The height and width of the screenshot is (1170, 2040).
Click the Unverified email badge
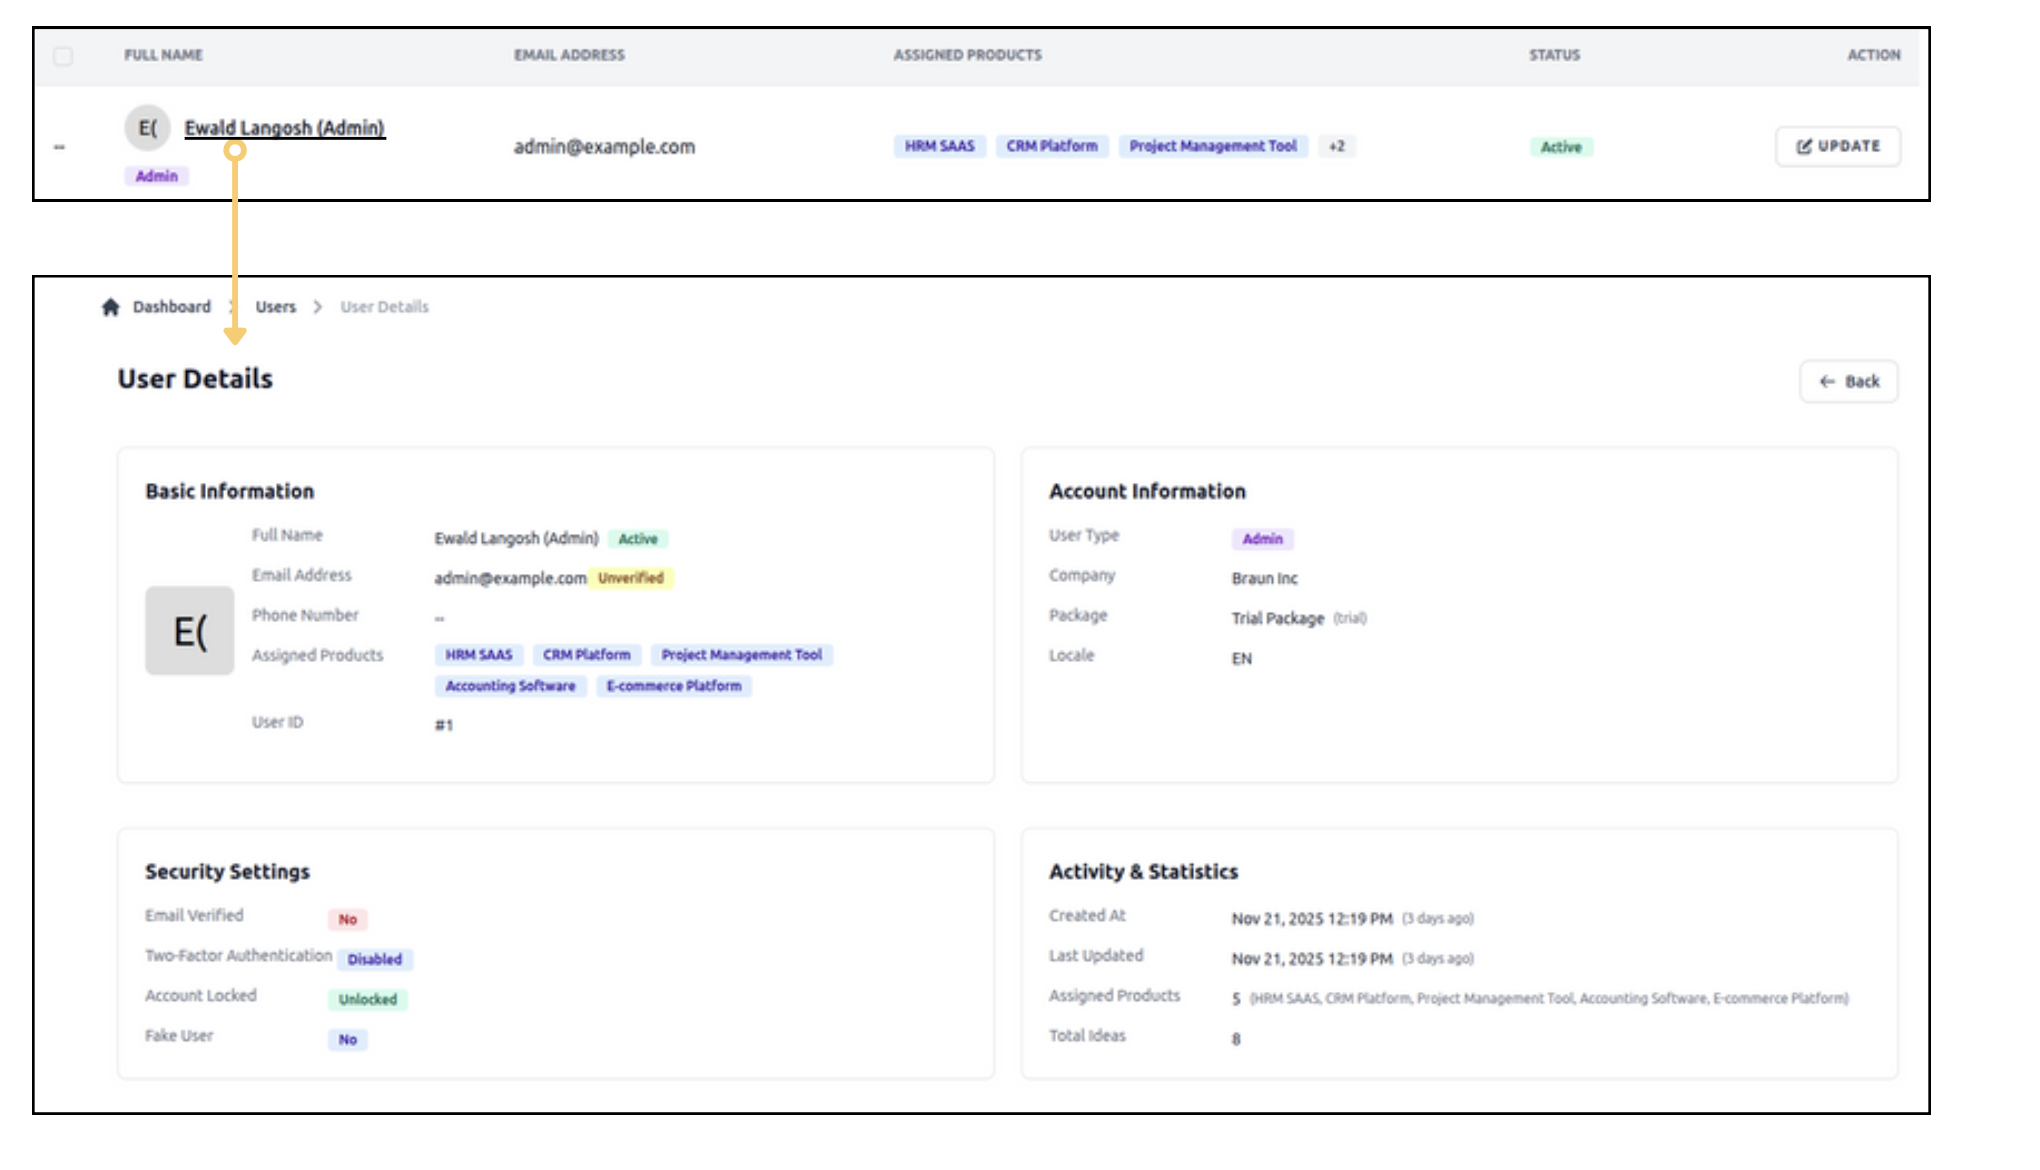(630, 578)
